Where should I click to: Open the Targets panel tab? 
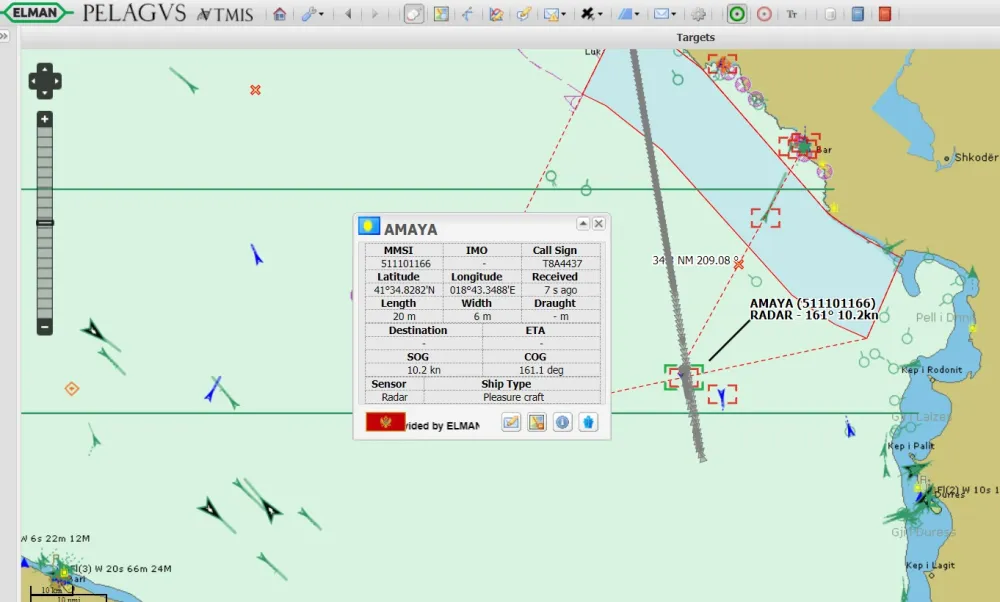696,38
